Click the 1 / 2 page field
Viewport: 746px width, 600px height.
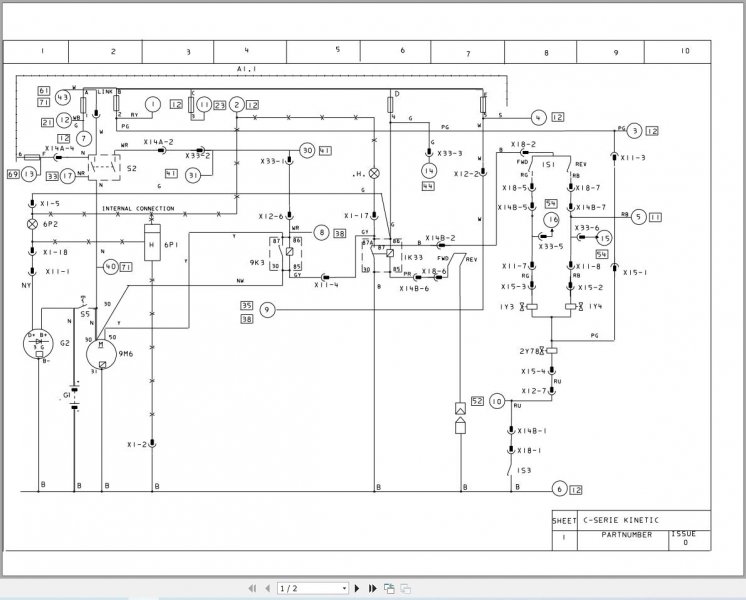312,589
